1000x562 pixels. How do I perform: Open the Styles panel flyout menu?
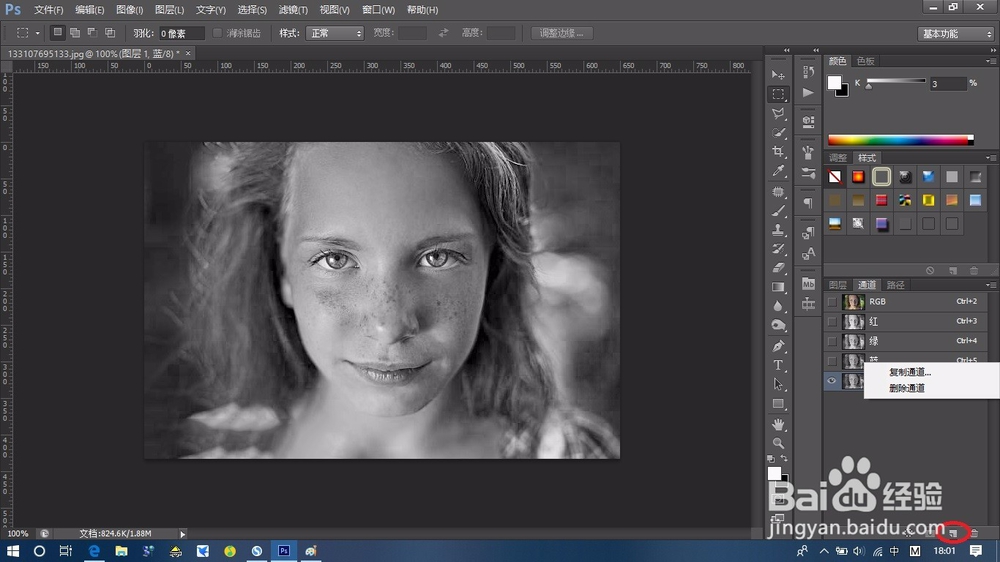coord(990,158)
